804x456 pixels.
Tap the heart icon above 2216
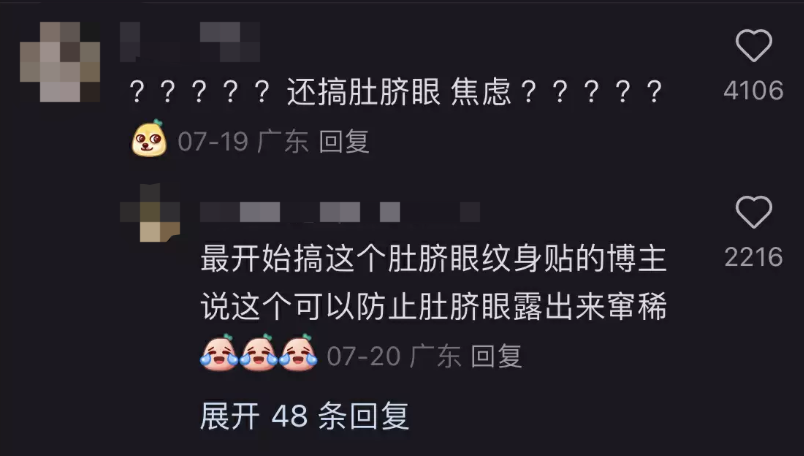[754, 212]
